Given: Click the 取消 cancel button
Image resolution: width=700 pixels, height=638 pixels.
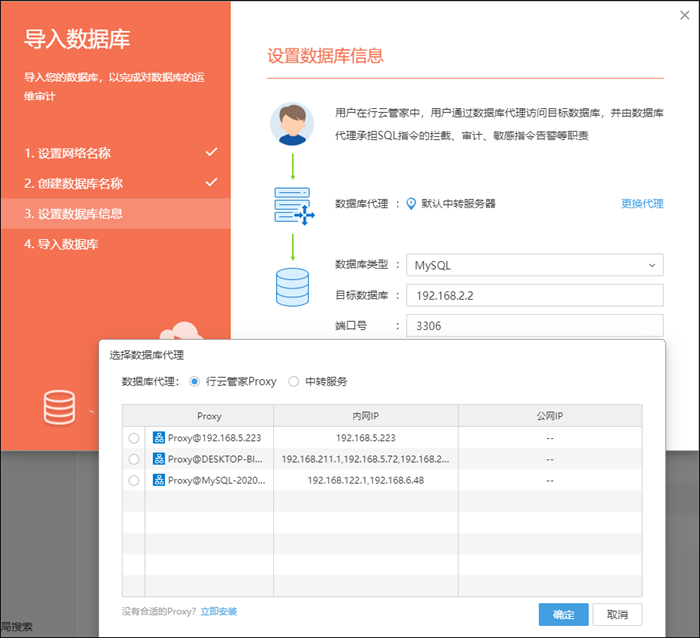Looking at the screenshot, I should click(617, 614).
